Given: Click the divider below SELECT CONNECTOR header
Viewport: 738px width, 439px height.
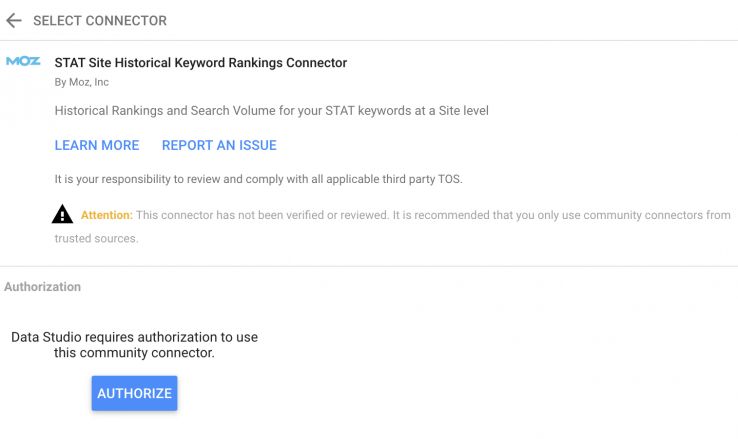Looking at the screenshot, I should click(x=369, y=41).
